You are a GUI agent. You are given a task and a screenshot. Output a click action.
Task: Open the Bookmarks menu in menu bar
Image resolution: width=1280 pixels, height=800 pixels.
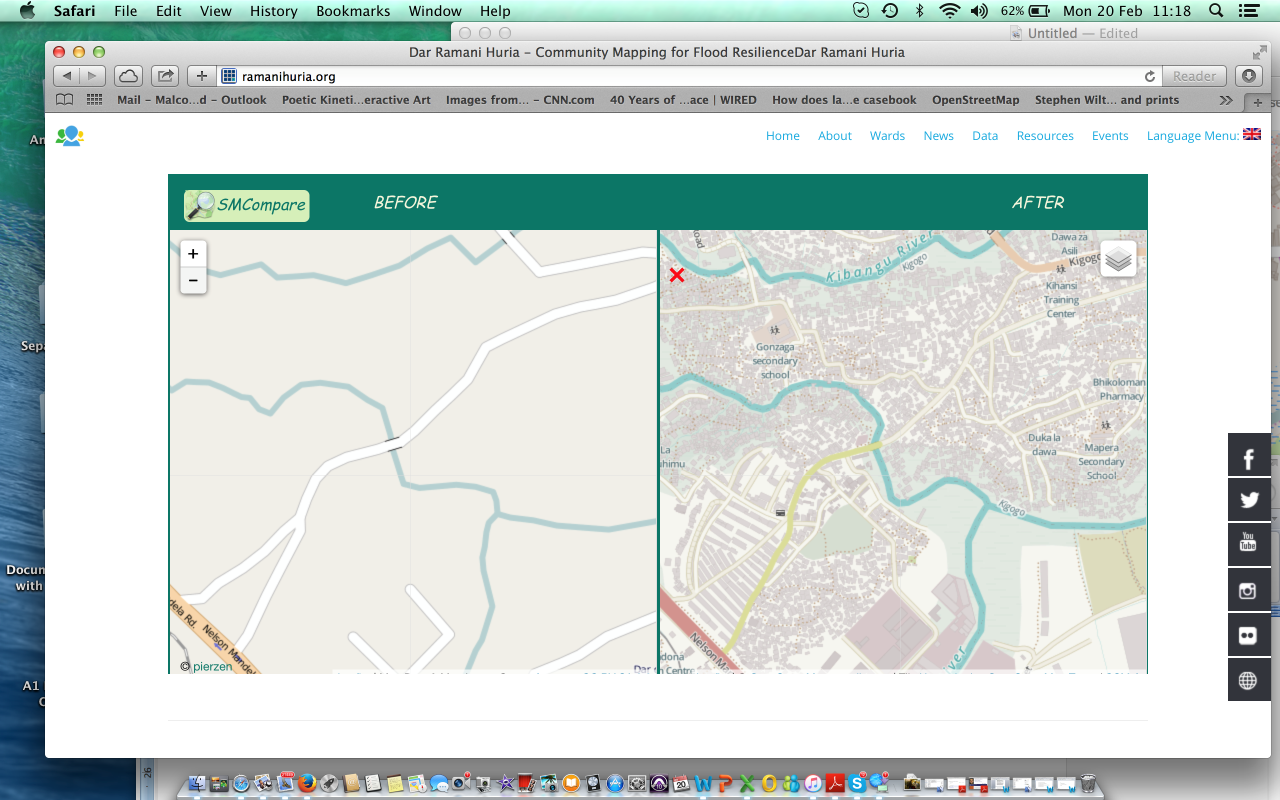tap(351, 11)
